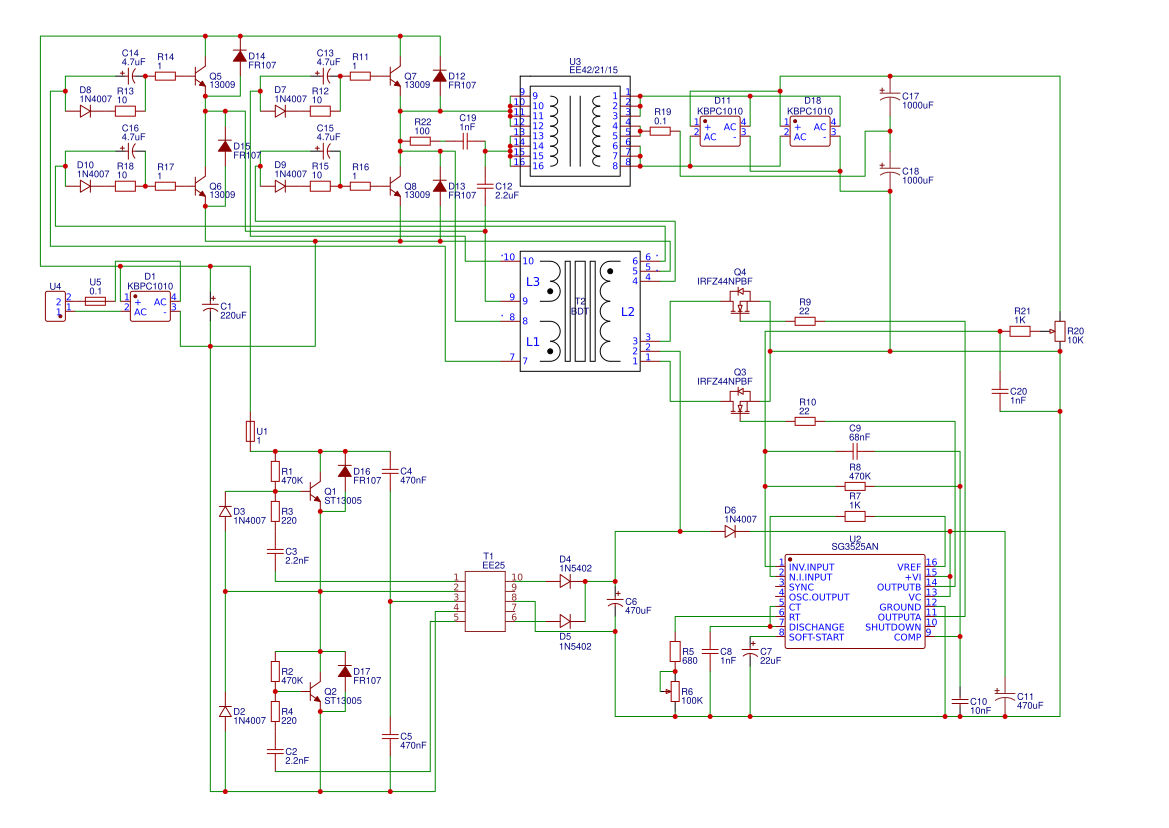Click the D15 FR107 diode symbol
1169x828 pixels.
[x=224, y=146]
